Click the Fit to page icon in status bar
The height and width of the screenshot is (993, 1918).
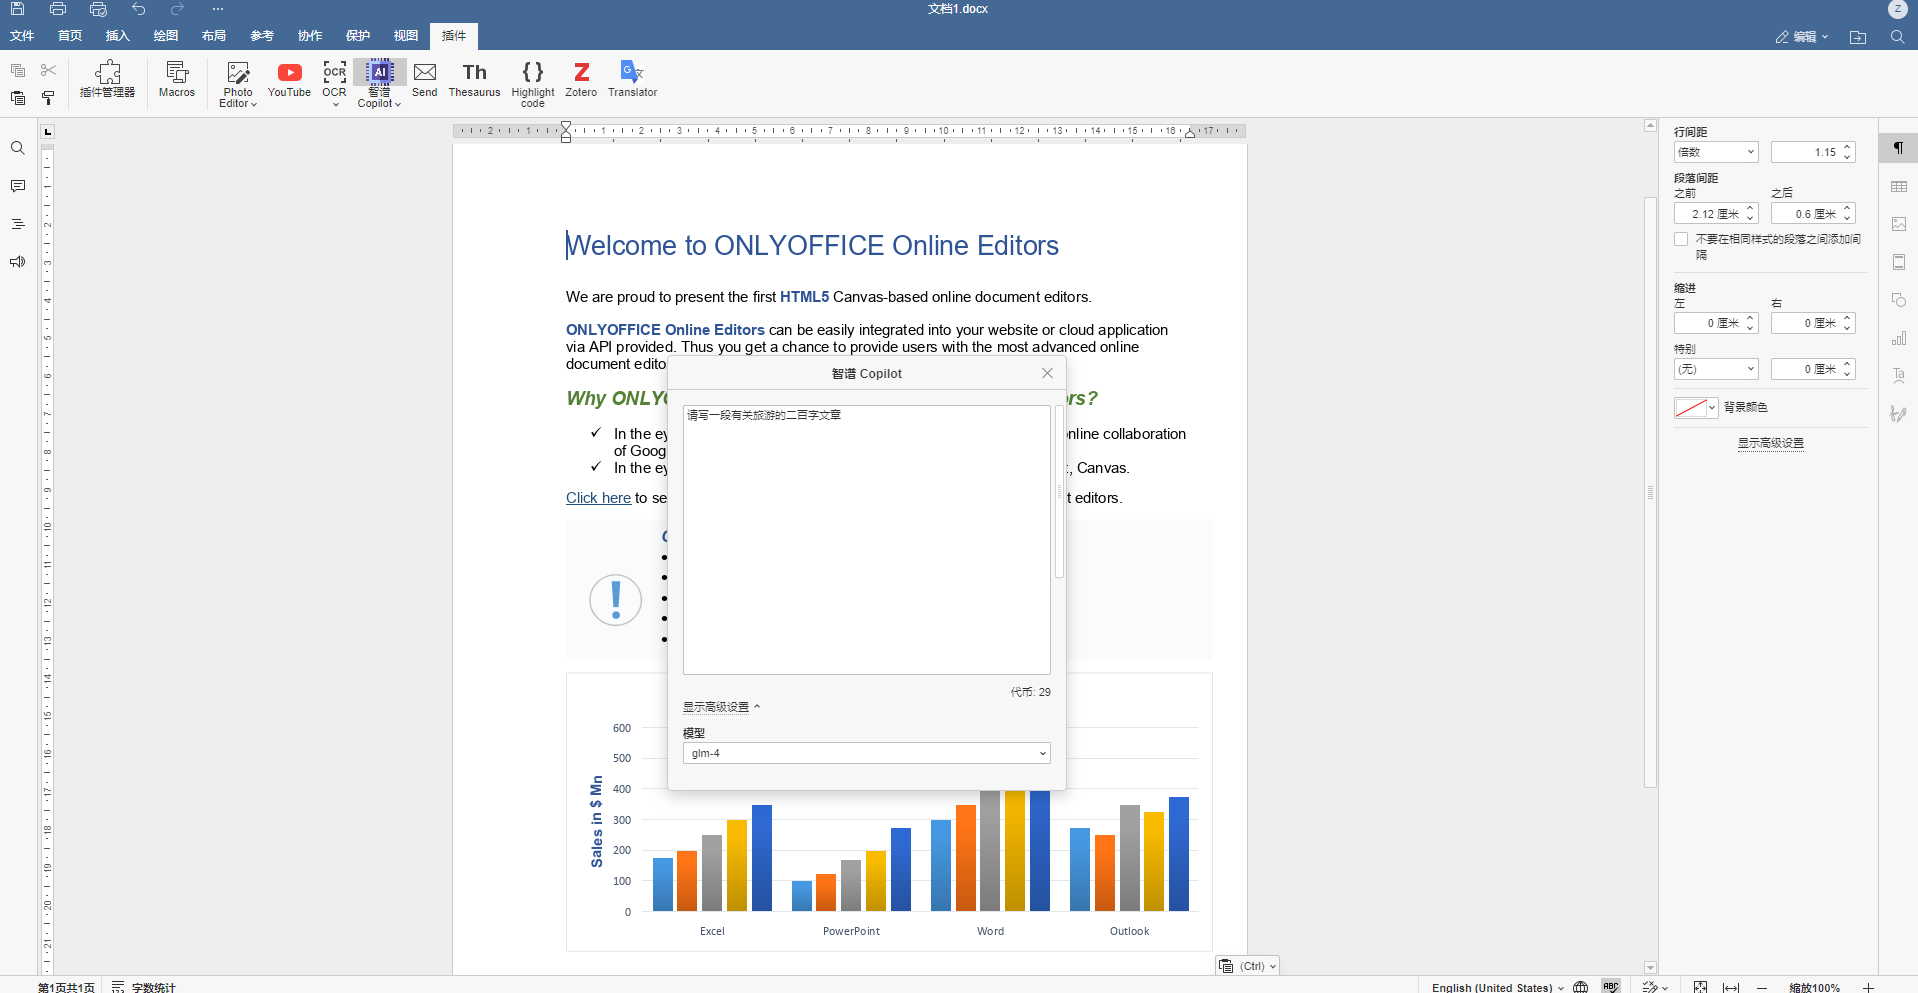[1700, 987]
